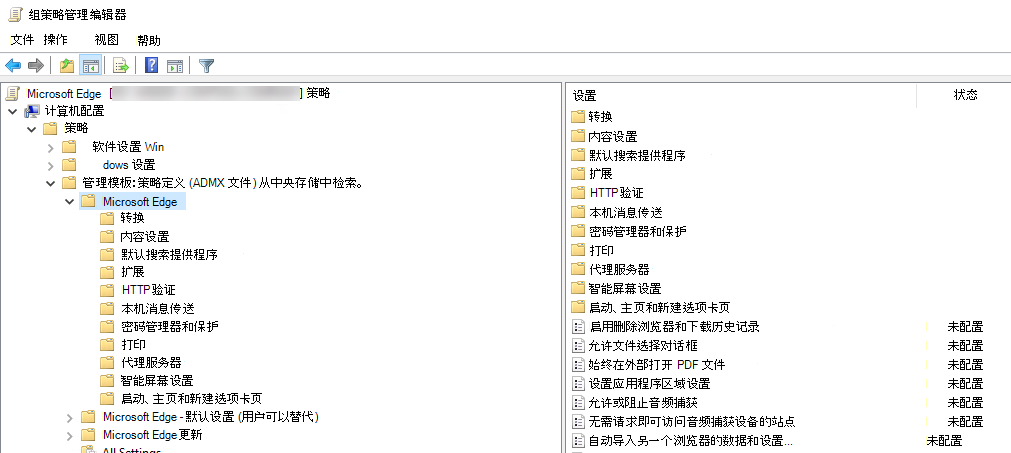Expand Microsoft Edge - 默认设置 node
Viewport: 1011px width, 453px height.
pos(70,418)
